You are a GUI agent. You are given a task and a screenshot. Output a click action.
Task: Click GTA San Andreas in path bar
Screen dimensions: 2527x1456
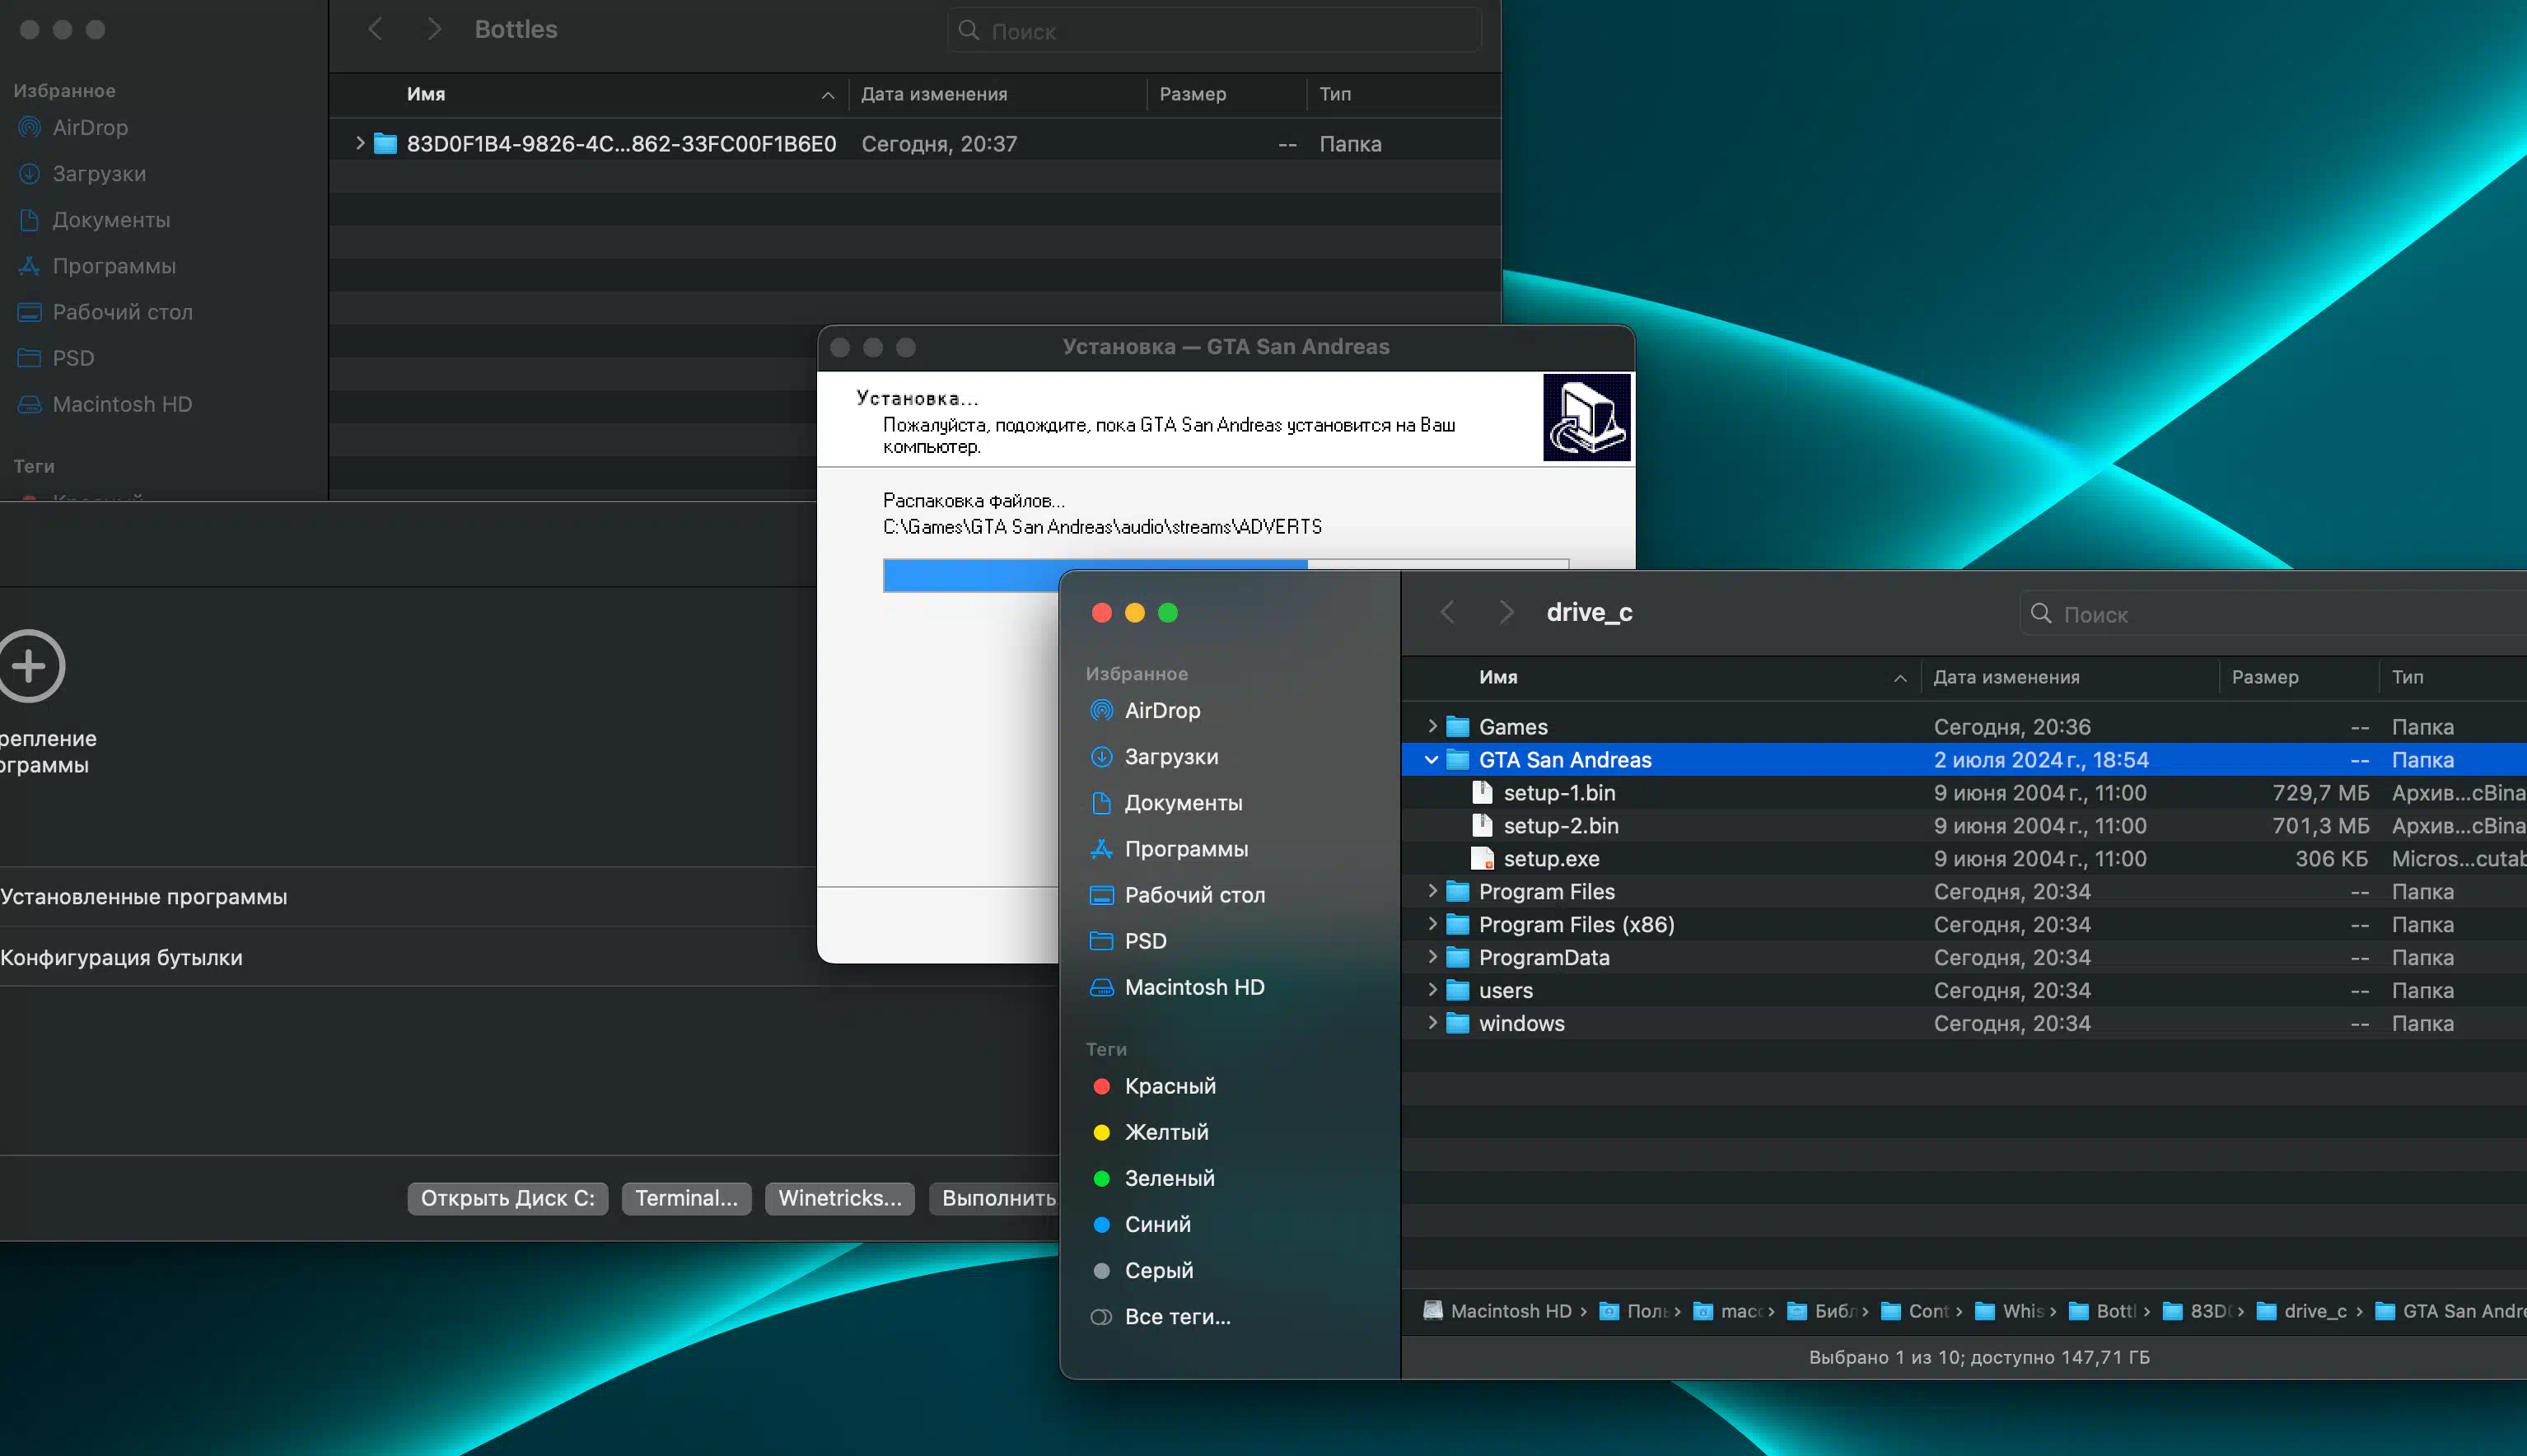pos(2450,1310)
